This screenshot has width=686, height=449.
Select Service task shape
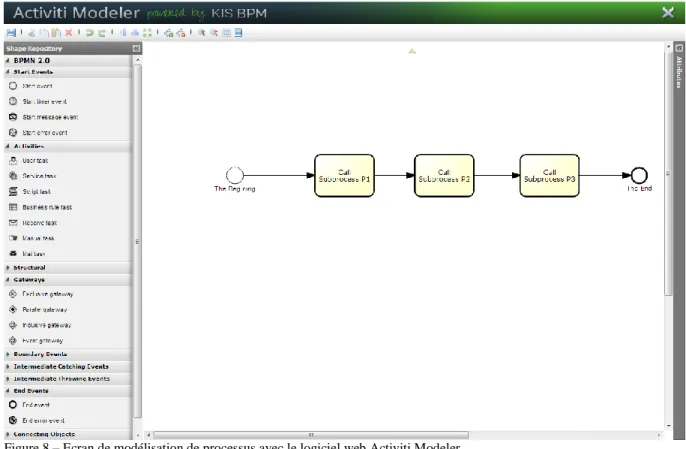tap(32, 176)
